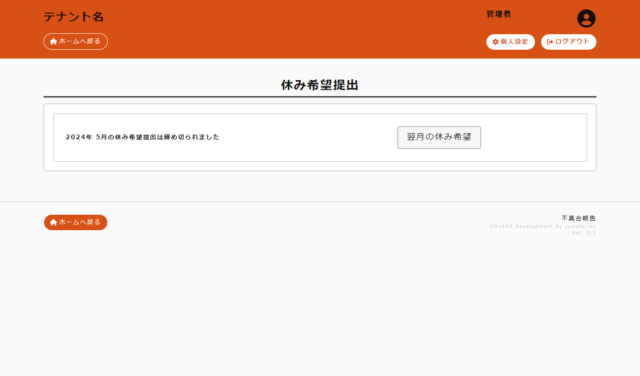The width and height of the screenshot is (640, 376).
Task: Click the 休み希望提出 page heading
Action: coord(320,85)
